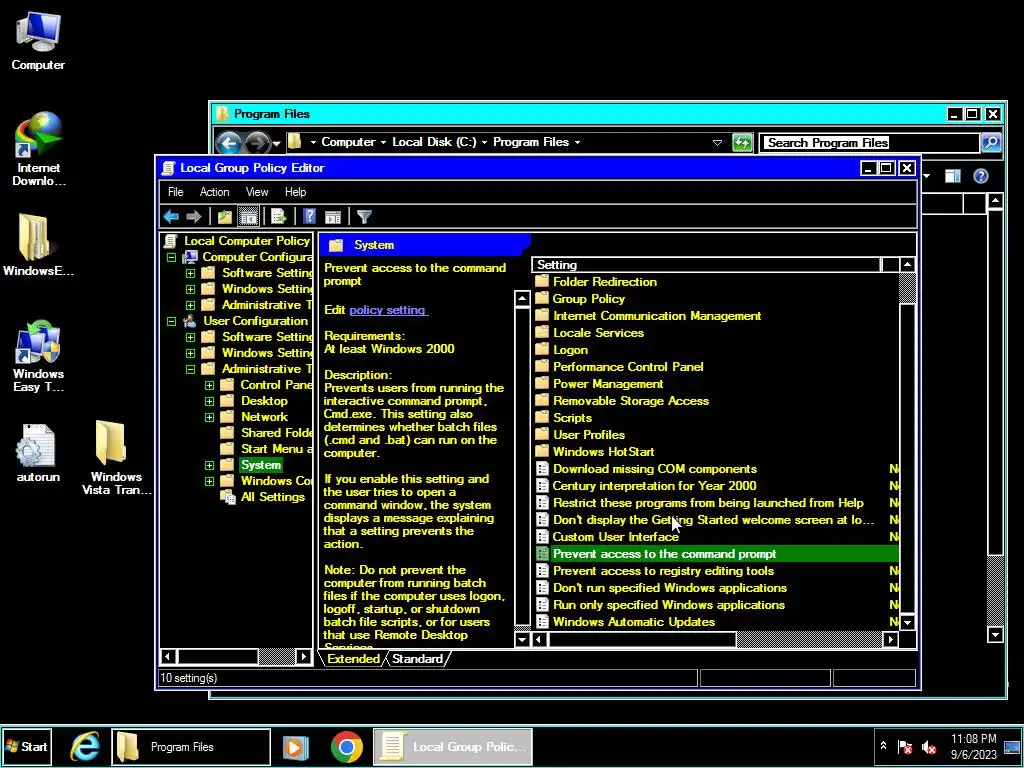Select 'Custom User Interface' setting
The height and width of the screenshot is (768, 1024).
(x=615, y=537)
